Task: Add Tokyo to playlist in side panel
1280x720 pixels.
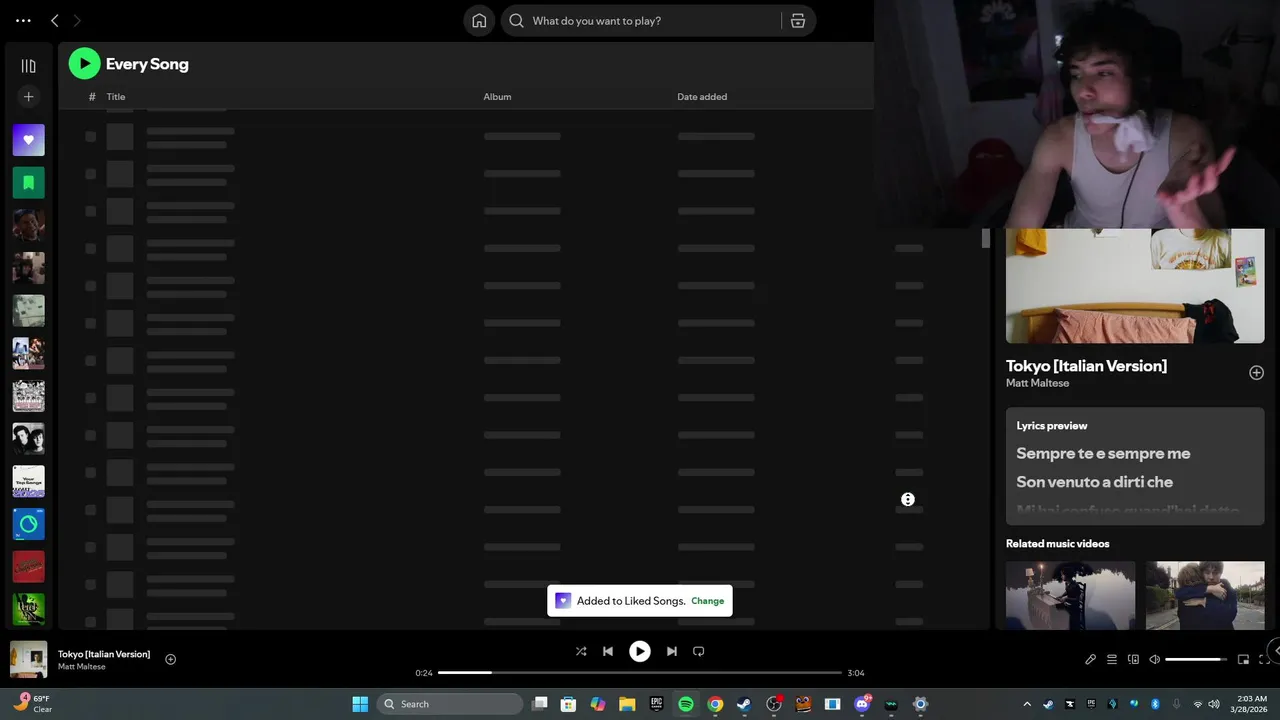Action: (1256, 372)
